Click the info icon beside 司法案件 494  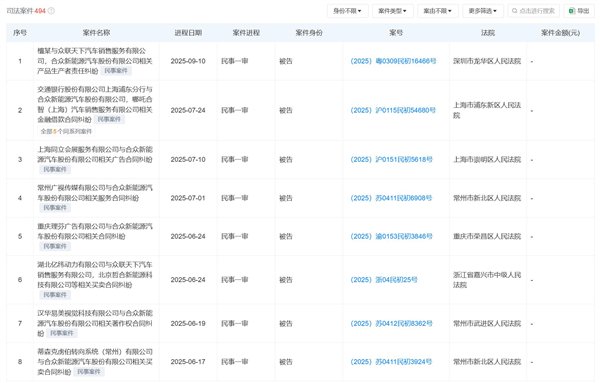tap(51, 11)
